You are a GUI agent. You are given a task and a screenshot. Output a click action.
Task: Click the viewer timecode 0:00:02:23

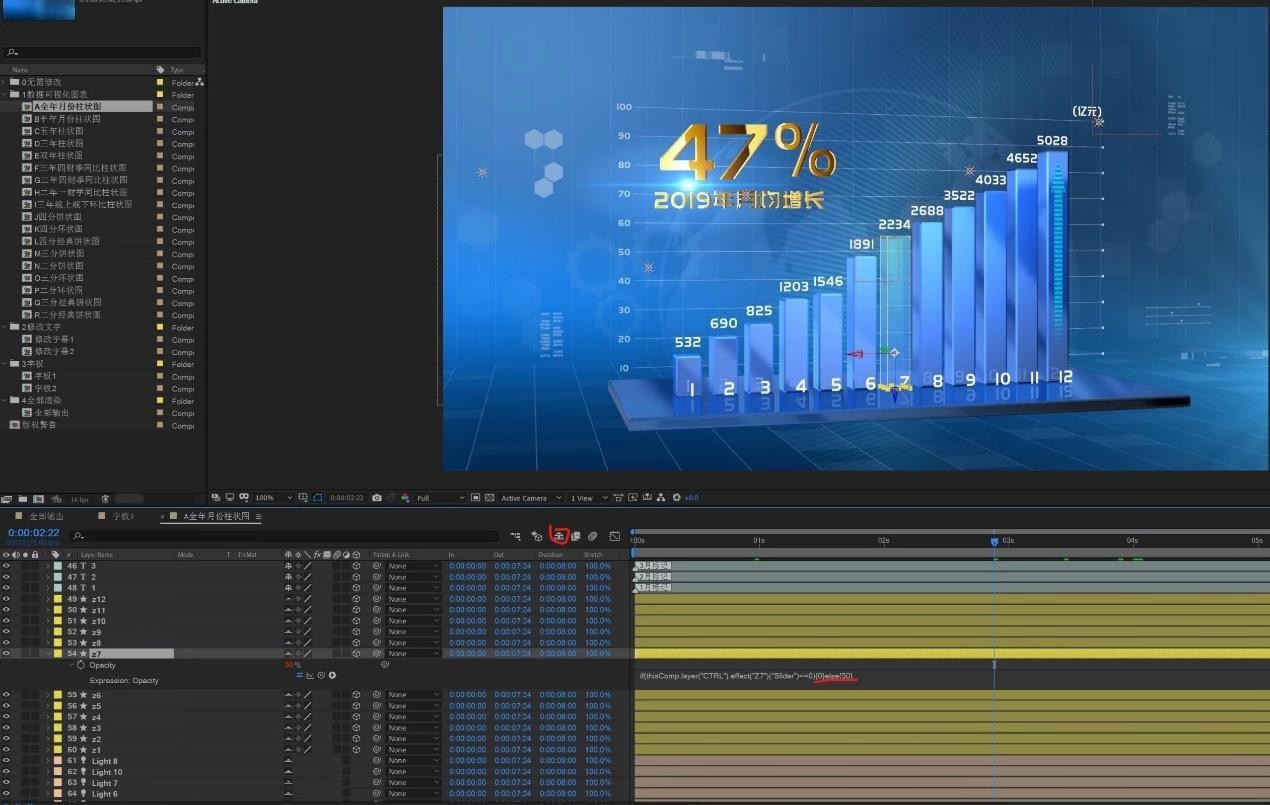pos(347,497)
